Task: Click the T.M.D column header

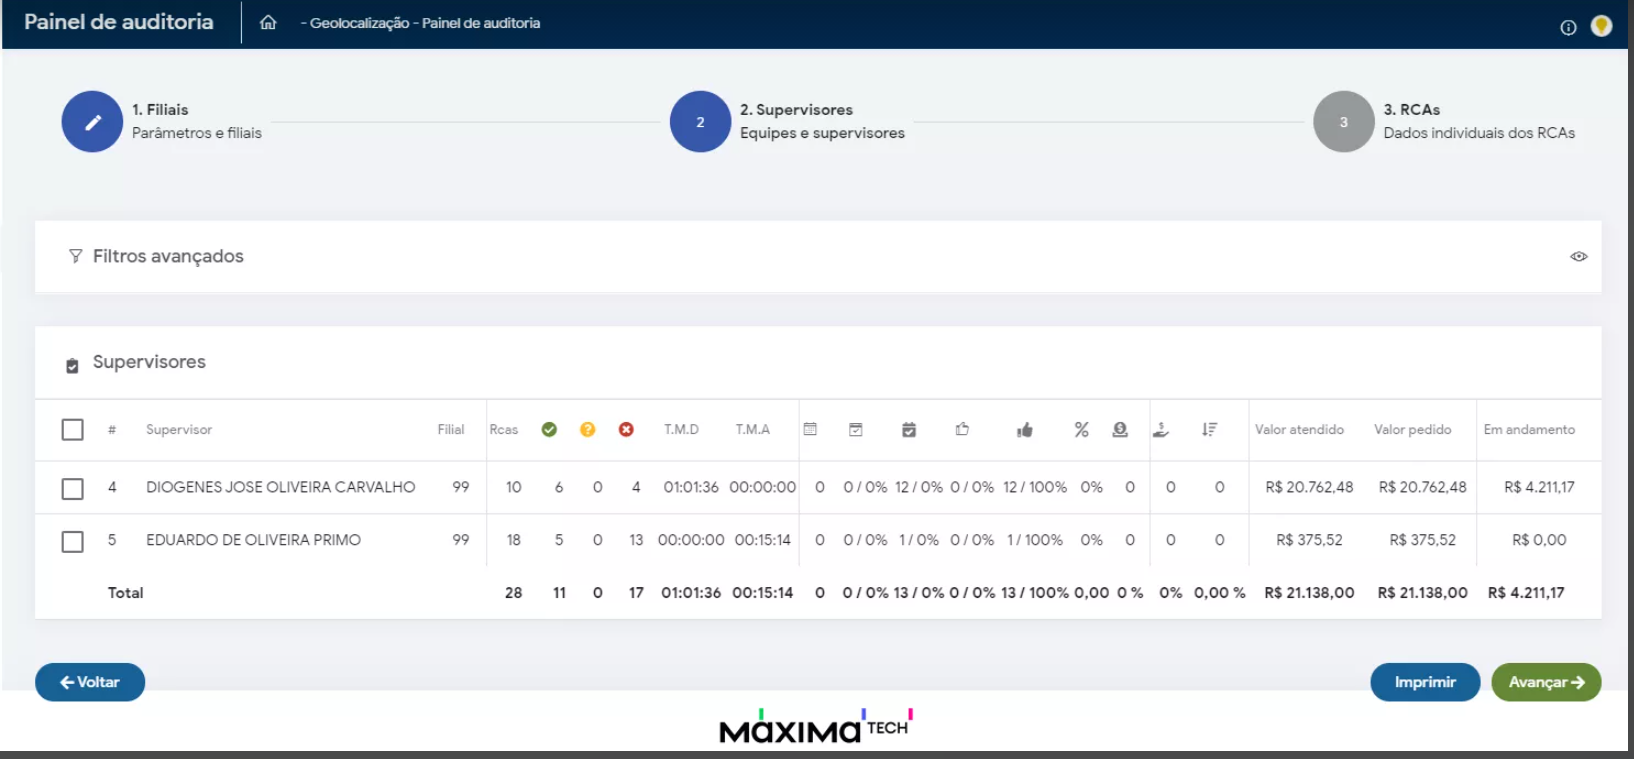Action: [681, 429]
